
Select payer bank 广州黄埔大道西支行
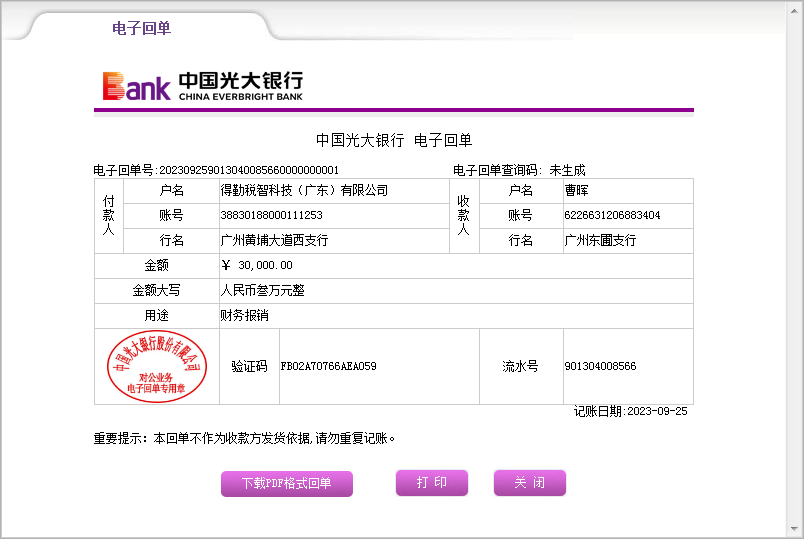pos(274,241)
